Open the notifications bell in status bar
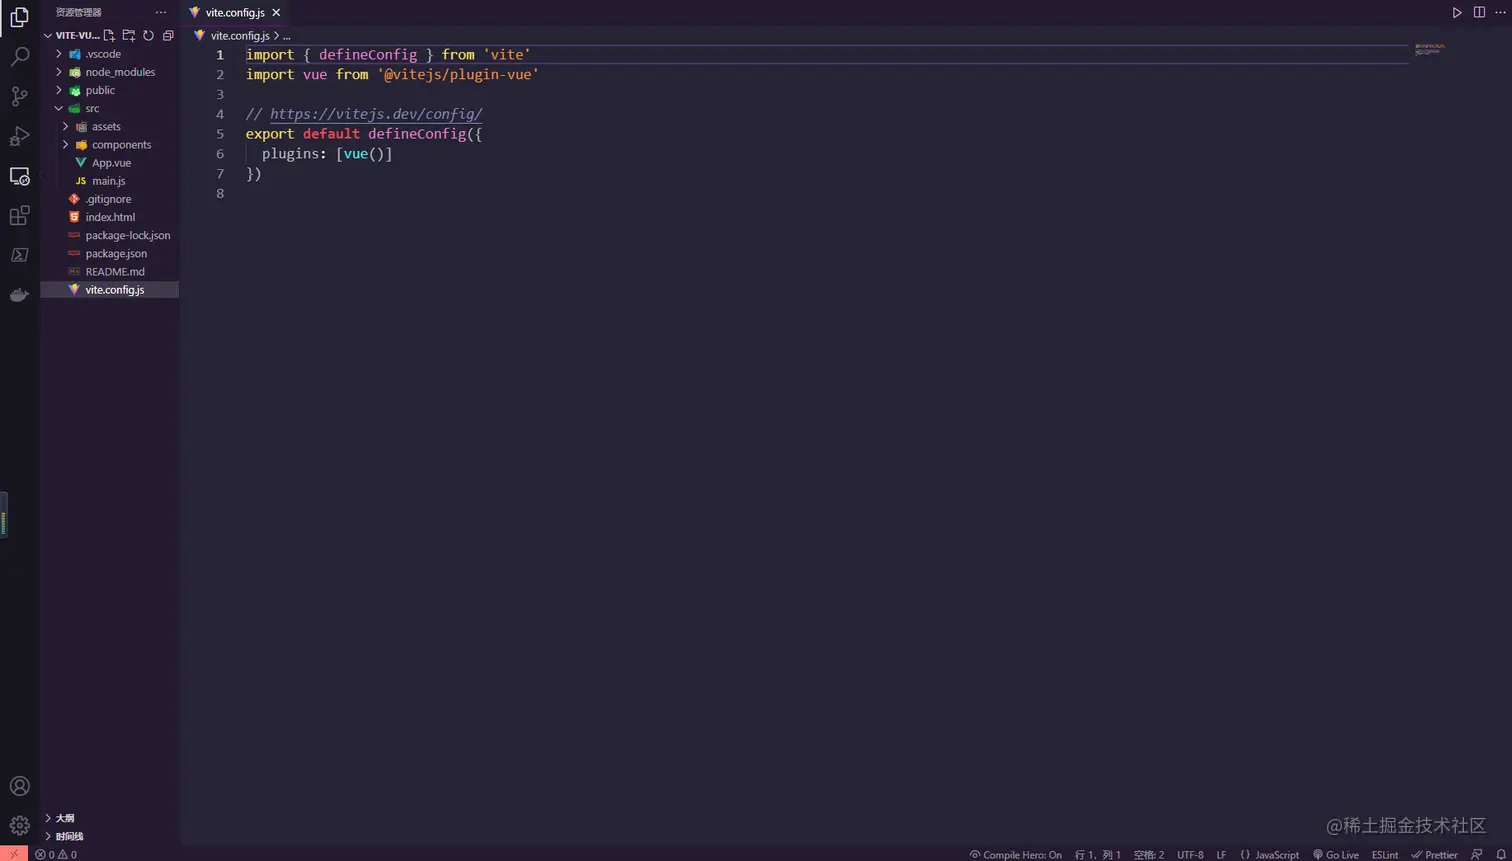This screenshot has height=861, width=1512. pyautogui.click(x=1500, y=854)
